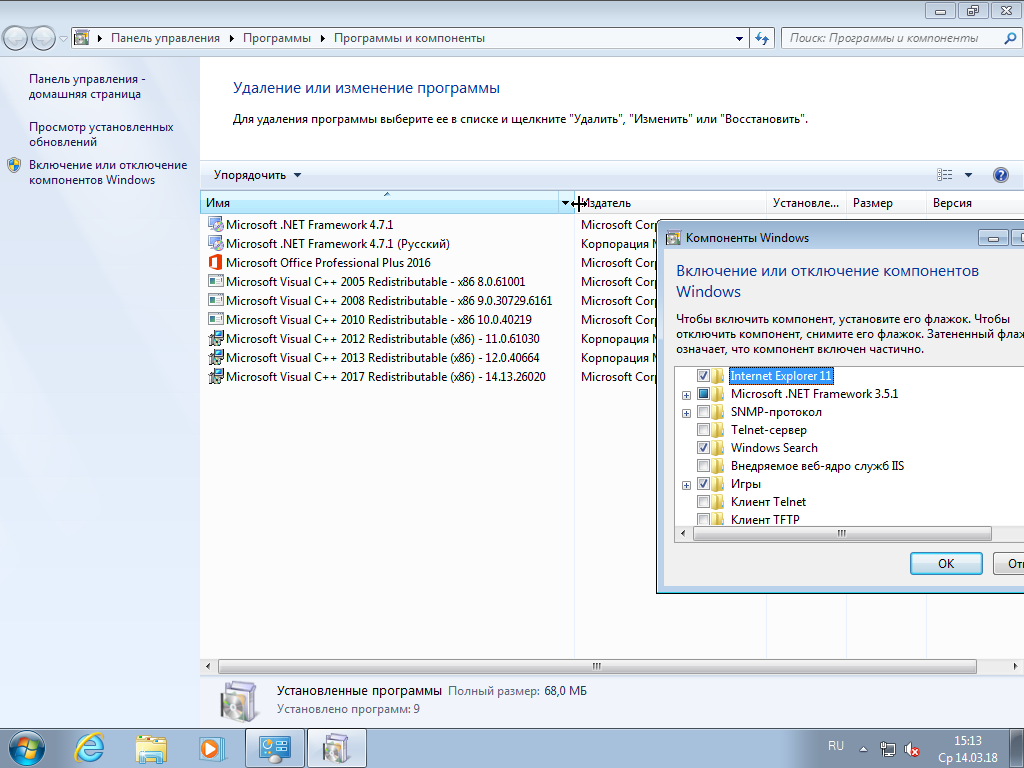The width and height of the screenshot is (1024, 768).
Task: Sort by the Размер column header
Action: click(886, 203)
